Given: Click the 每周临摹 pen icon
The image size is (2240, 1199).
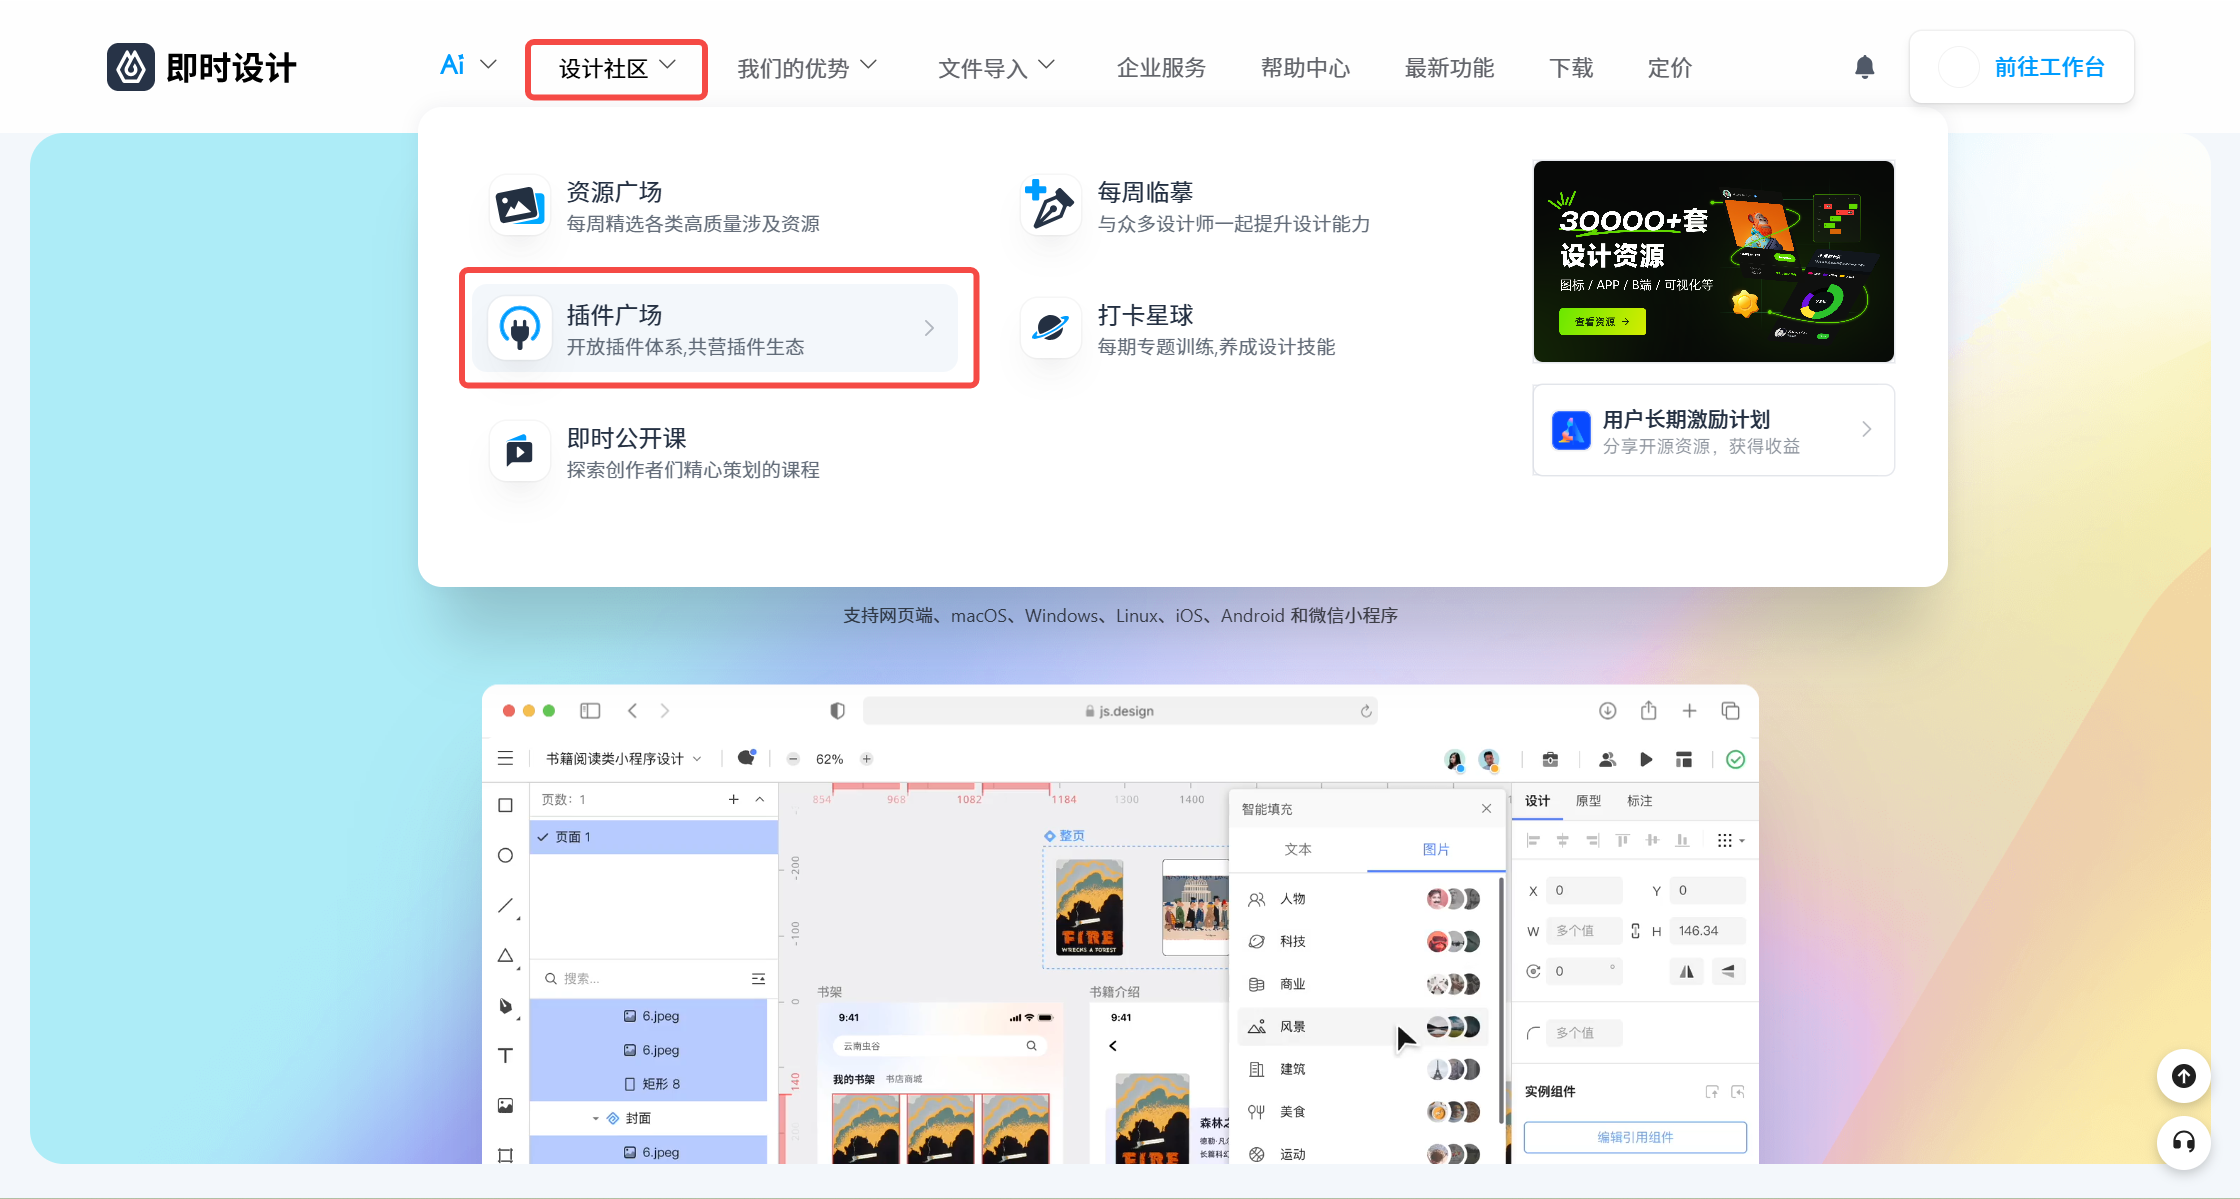Looking at the screenshot, I should (x=1050, y=205).
